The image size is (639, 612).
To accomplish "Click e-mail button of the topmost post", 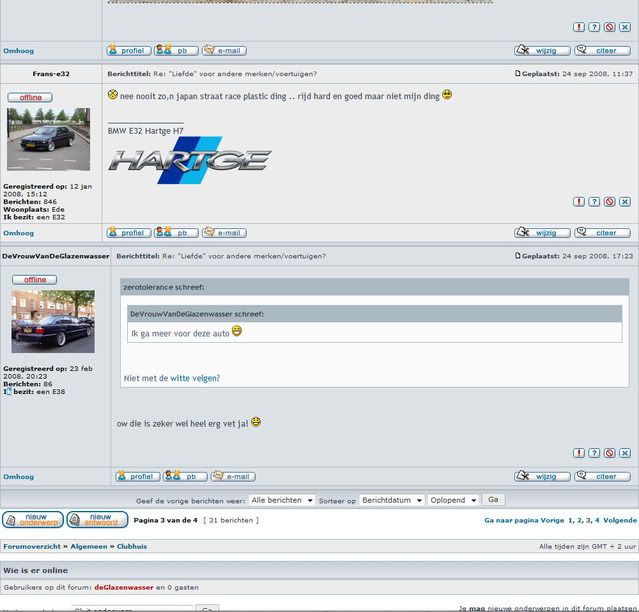I will tap(224, 51).
